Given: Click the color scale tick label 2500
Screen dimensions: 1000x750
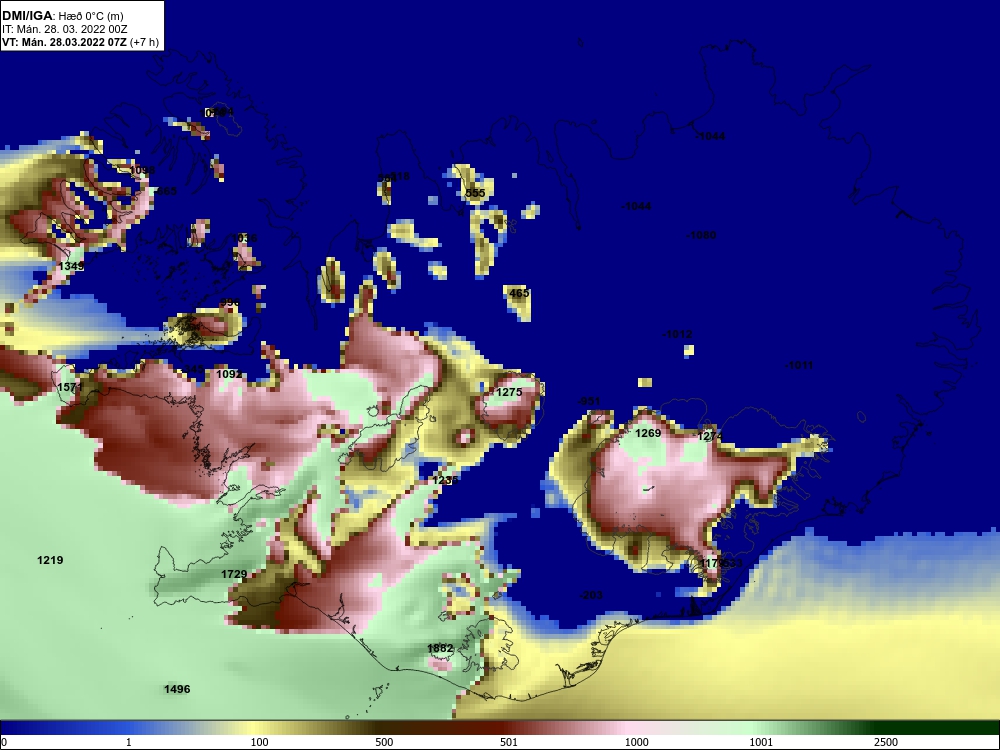Looking at the screenshot, I should 886,742.
